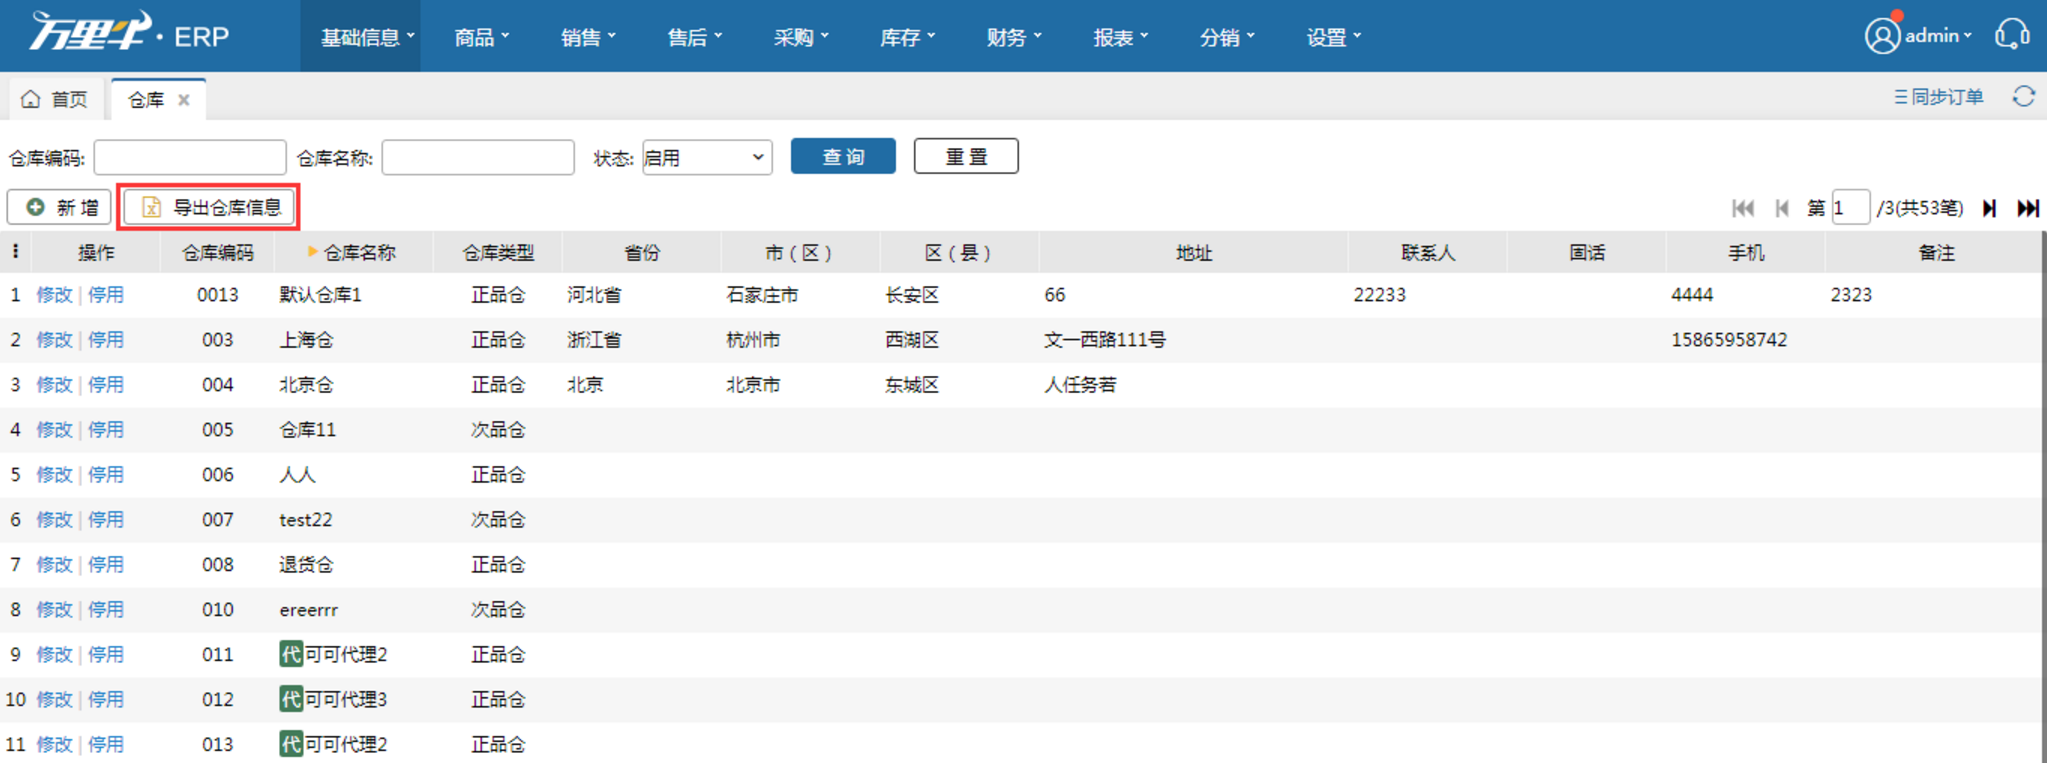This screenshot has height=763, width=2047.
Task: Click 修改 for warehouse 北京仓
Action: 54,385
